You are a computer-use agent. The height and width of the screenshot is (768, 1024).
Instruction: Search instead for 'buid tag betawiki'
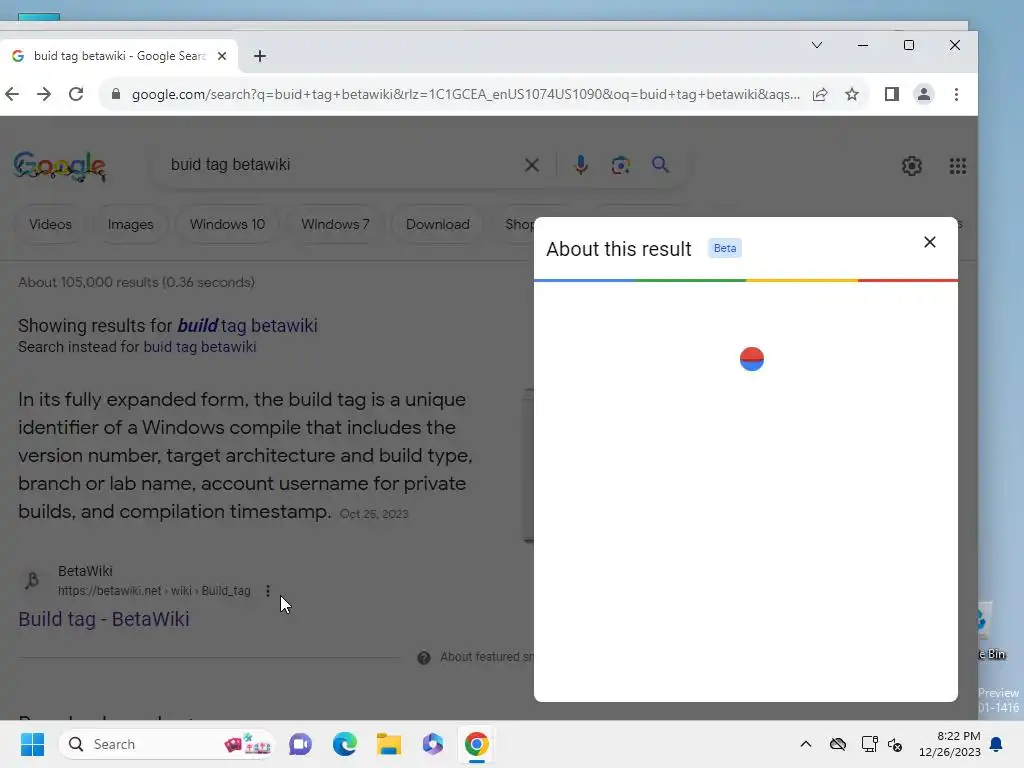pyautogui.click(x=200, y=347)
